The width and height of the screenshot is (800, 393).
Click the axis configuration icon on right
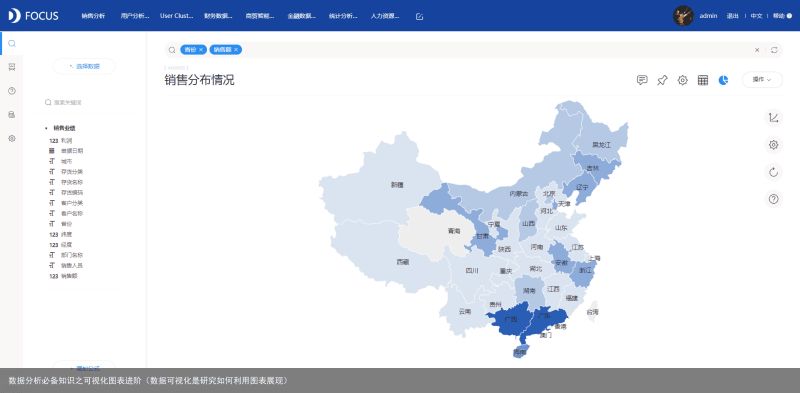[x=773, y=118]
